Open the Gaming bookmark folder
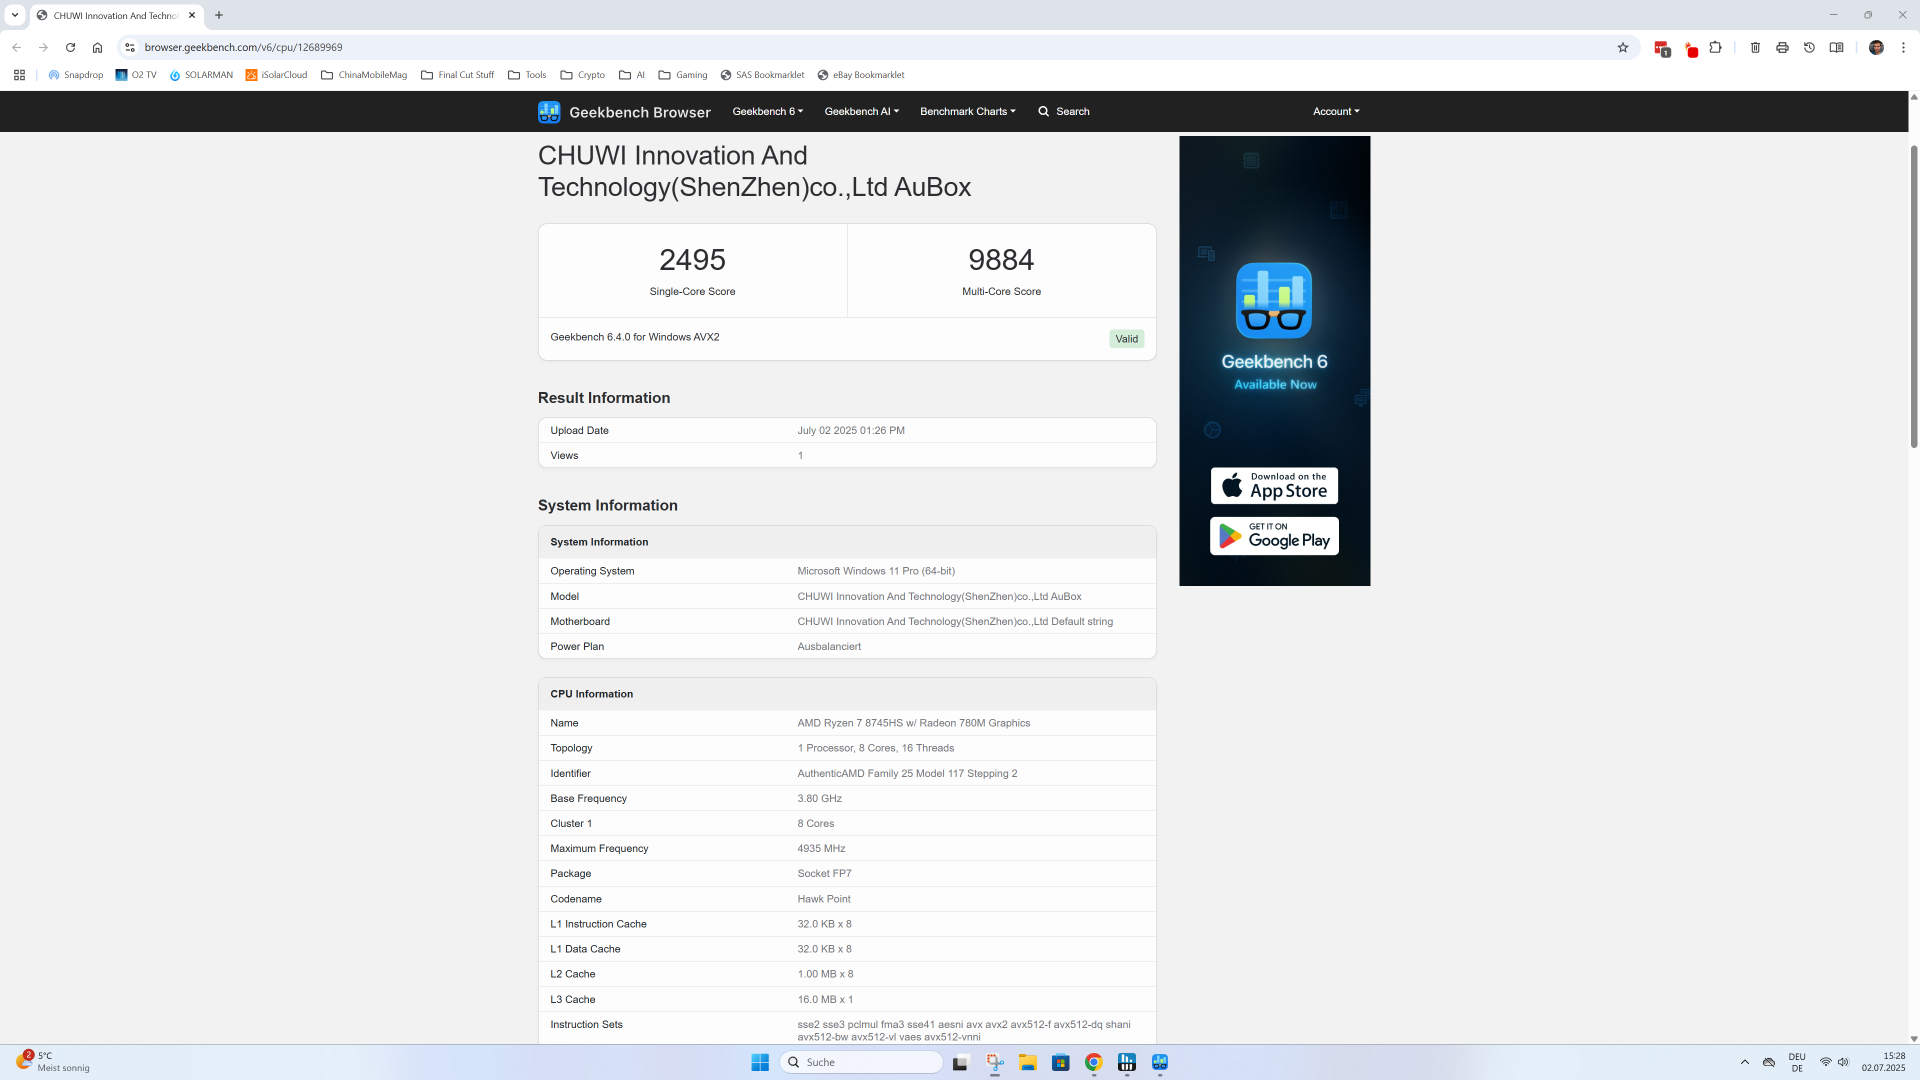This screenshot has height=1080, width=1920. (683, 75)
